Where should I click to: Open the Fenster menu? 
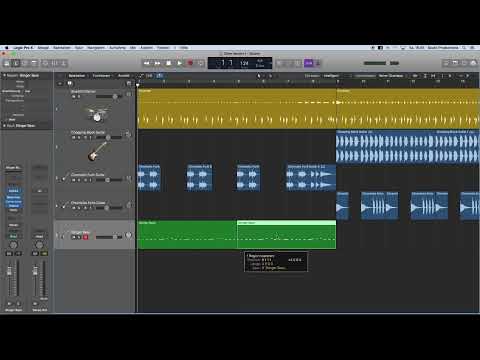click(x=163, y=48)
